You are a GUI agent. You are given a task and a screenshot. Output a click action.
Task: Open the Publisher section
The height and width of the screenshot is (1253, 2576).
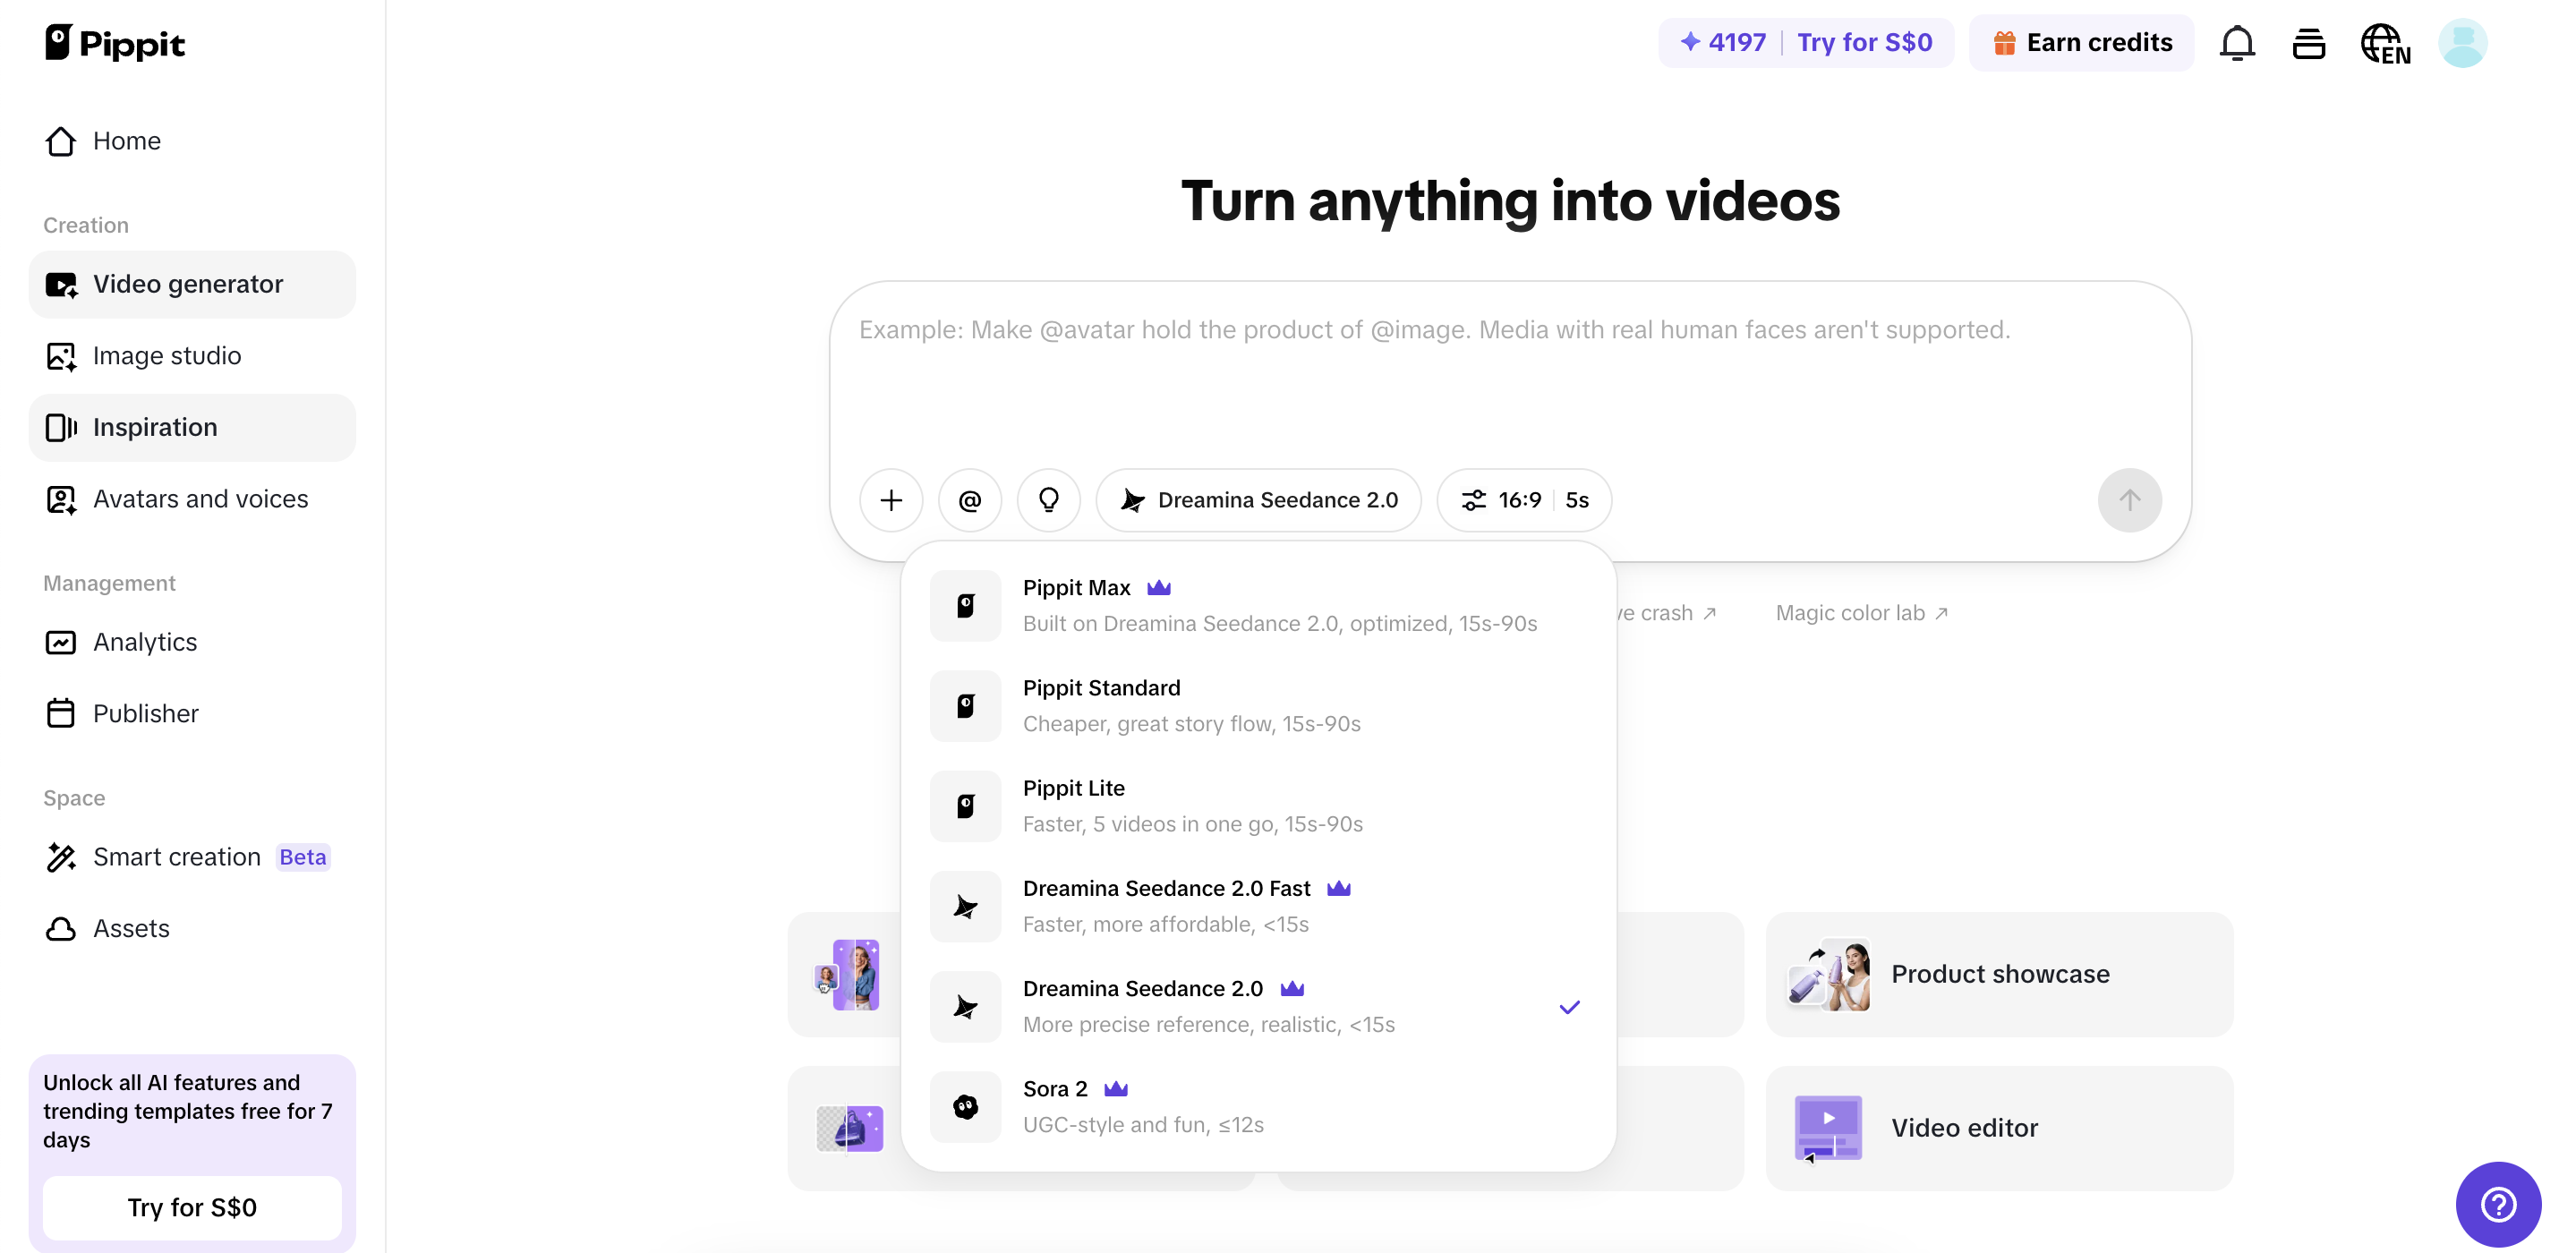146,713
